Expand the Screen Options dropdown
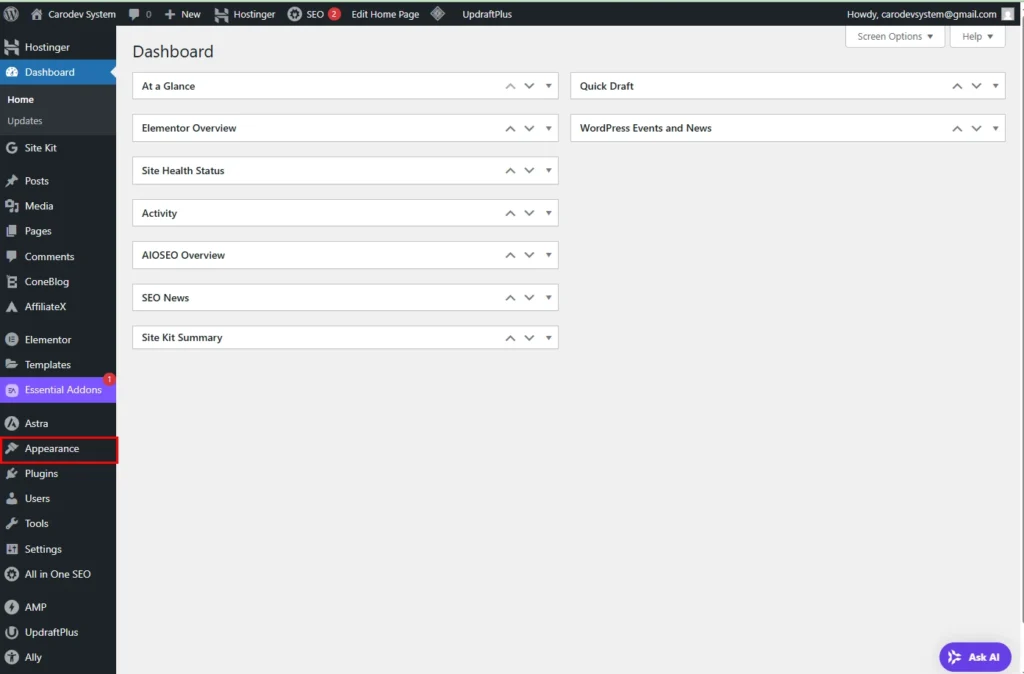This screenshot has width=1024, height=674. [x=895, y=36]
